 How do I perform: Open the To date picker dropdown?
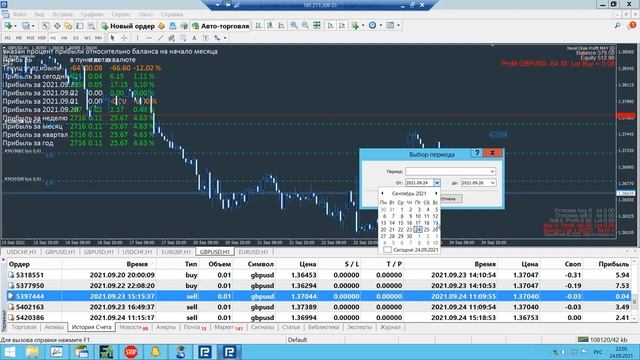click(492, 183)
